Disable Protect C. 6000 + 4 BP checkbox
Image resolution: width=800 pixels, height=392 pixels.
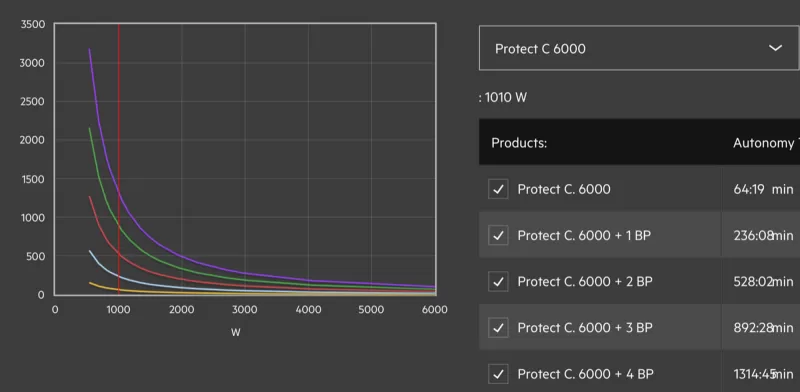(x=498, y=374)
